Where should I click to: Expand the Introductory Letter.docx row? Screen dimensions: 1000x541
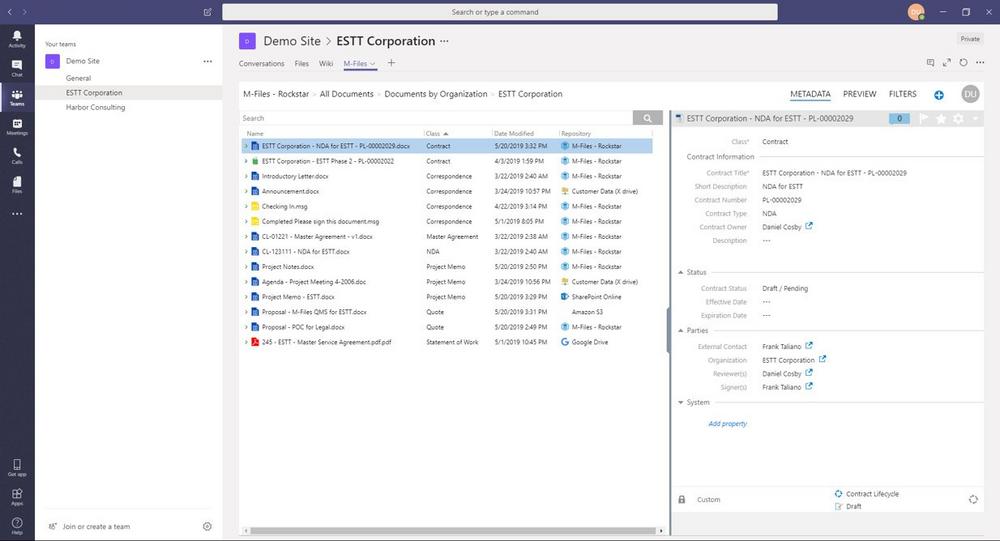[x=246, y=176]
